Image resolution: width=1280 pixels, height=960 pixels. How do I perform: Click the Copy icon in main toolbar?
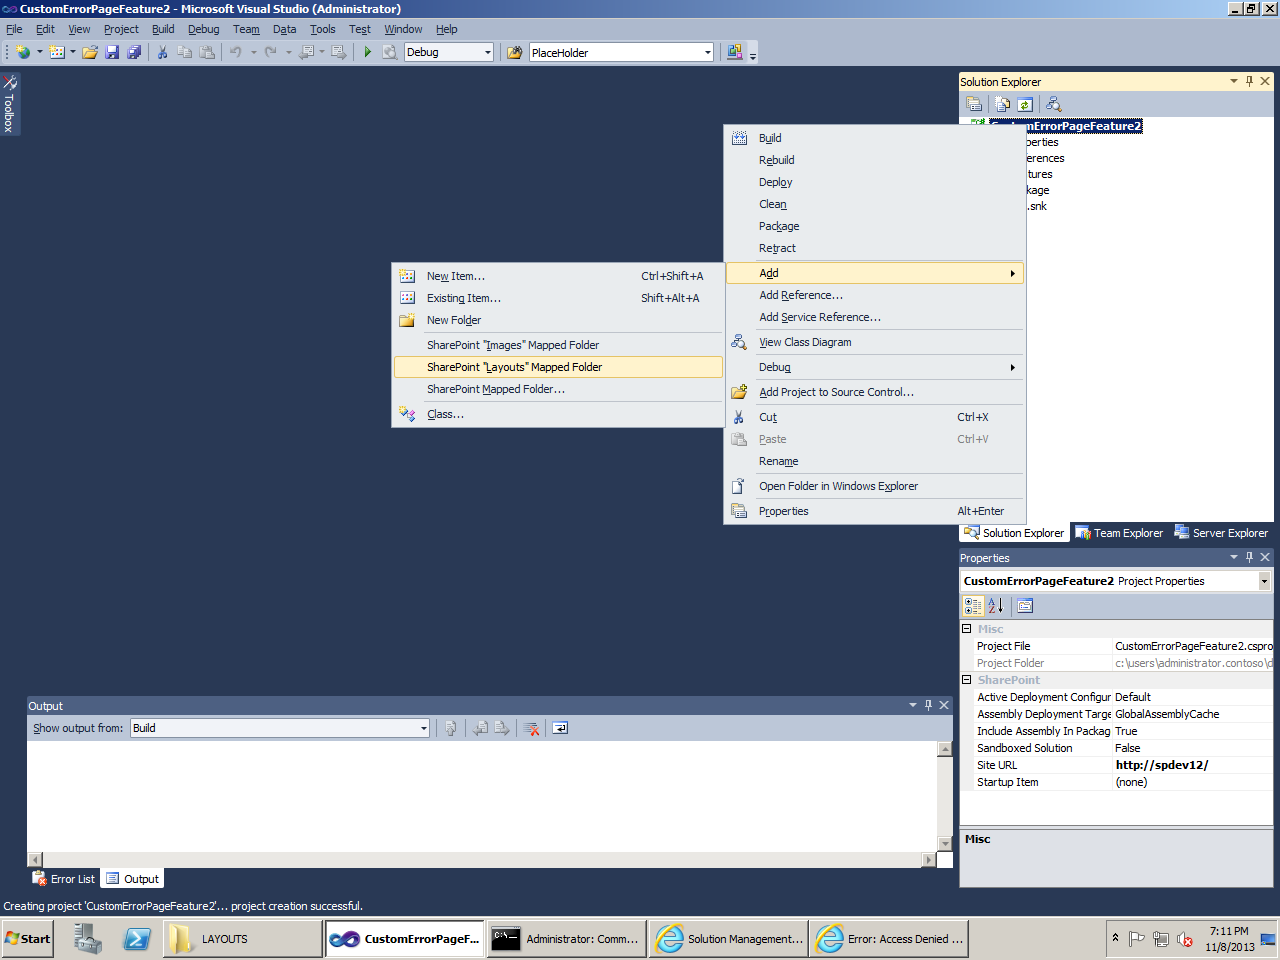click(185, 52)
